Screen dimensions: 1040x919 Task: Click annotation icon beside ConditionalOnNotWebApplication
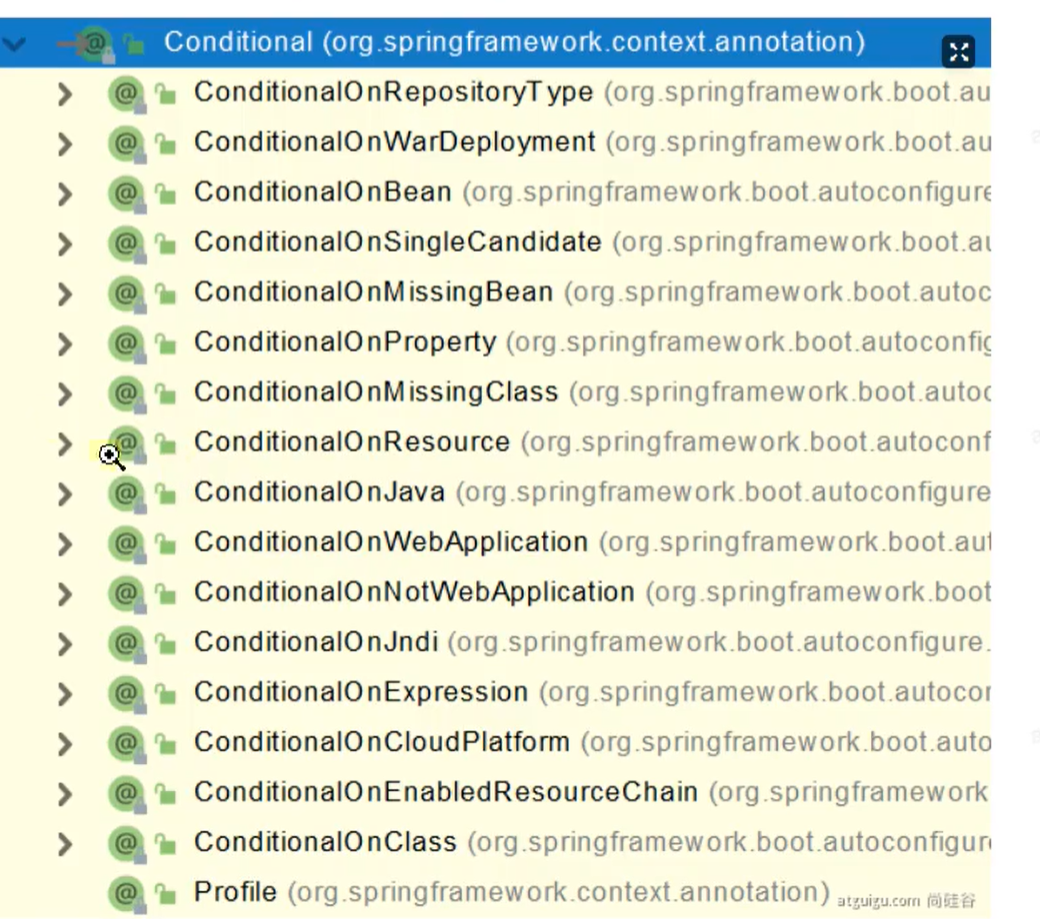point(127,594)
